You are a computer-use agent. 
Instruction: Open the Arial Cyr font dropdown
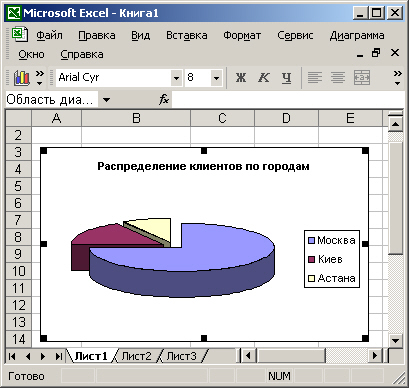click(x=176, y=78)
